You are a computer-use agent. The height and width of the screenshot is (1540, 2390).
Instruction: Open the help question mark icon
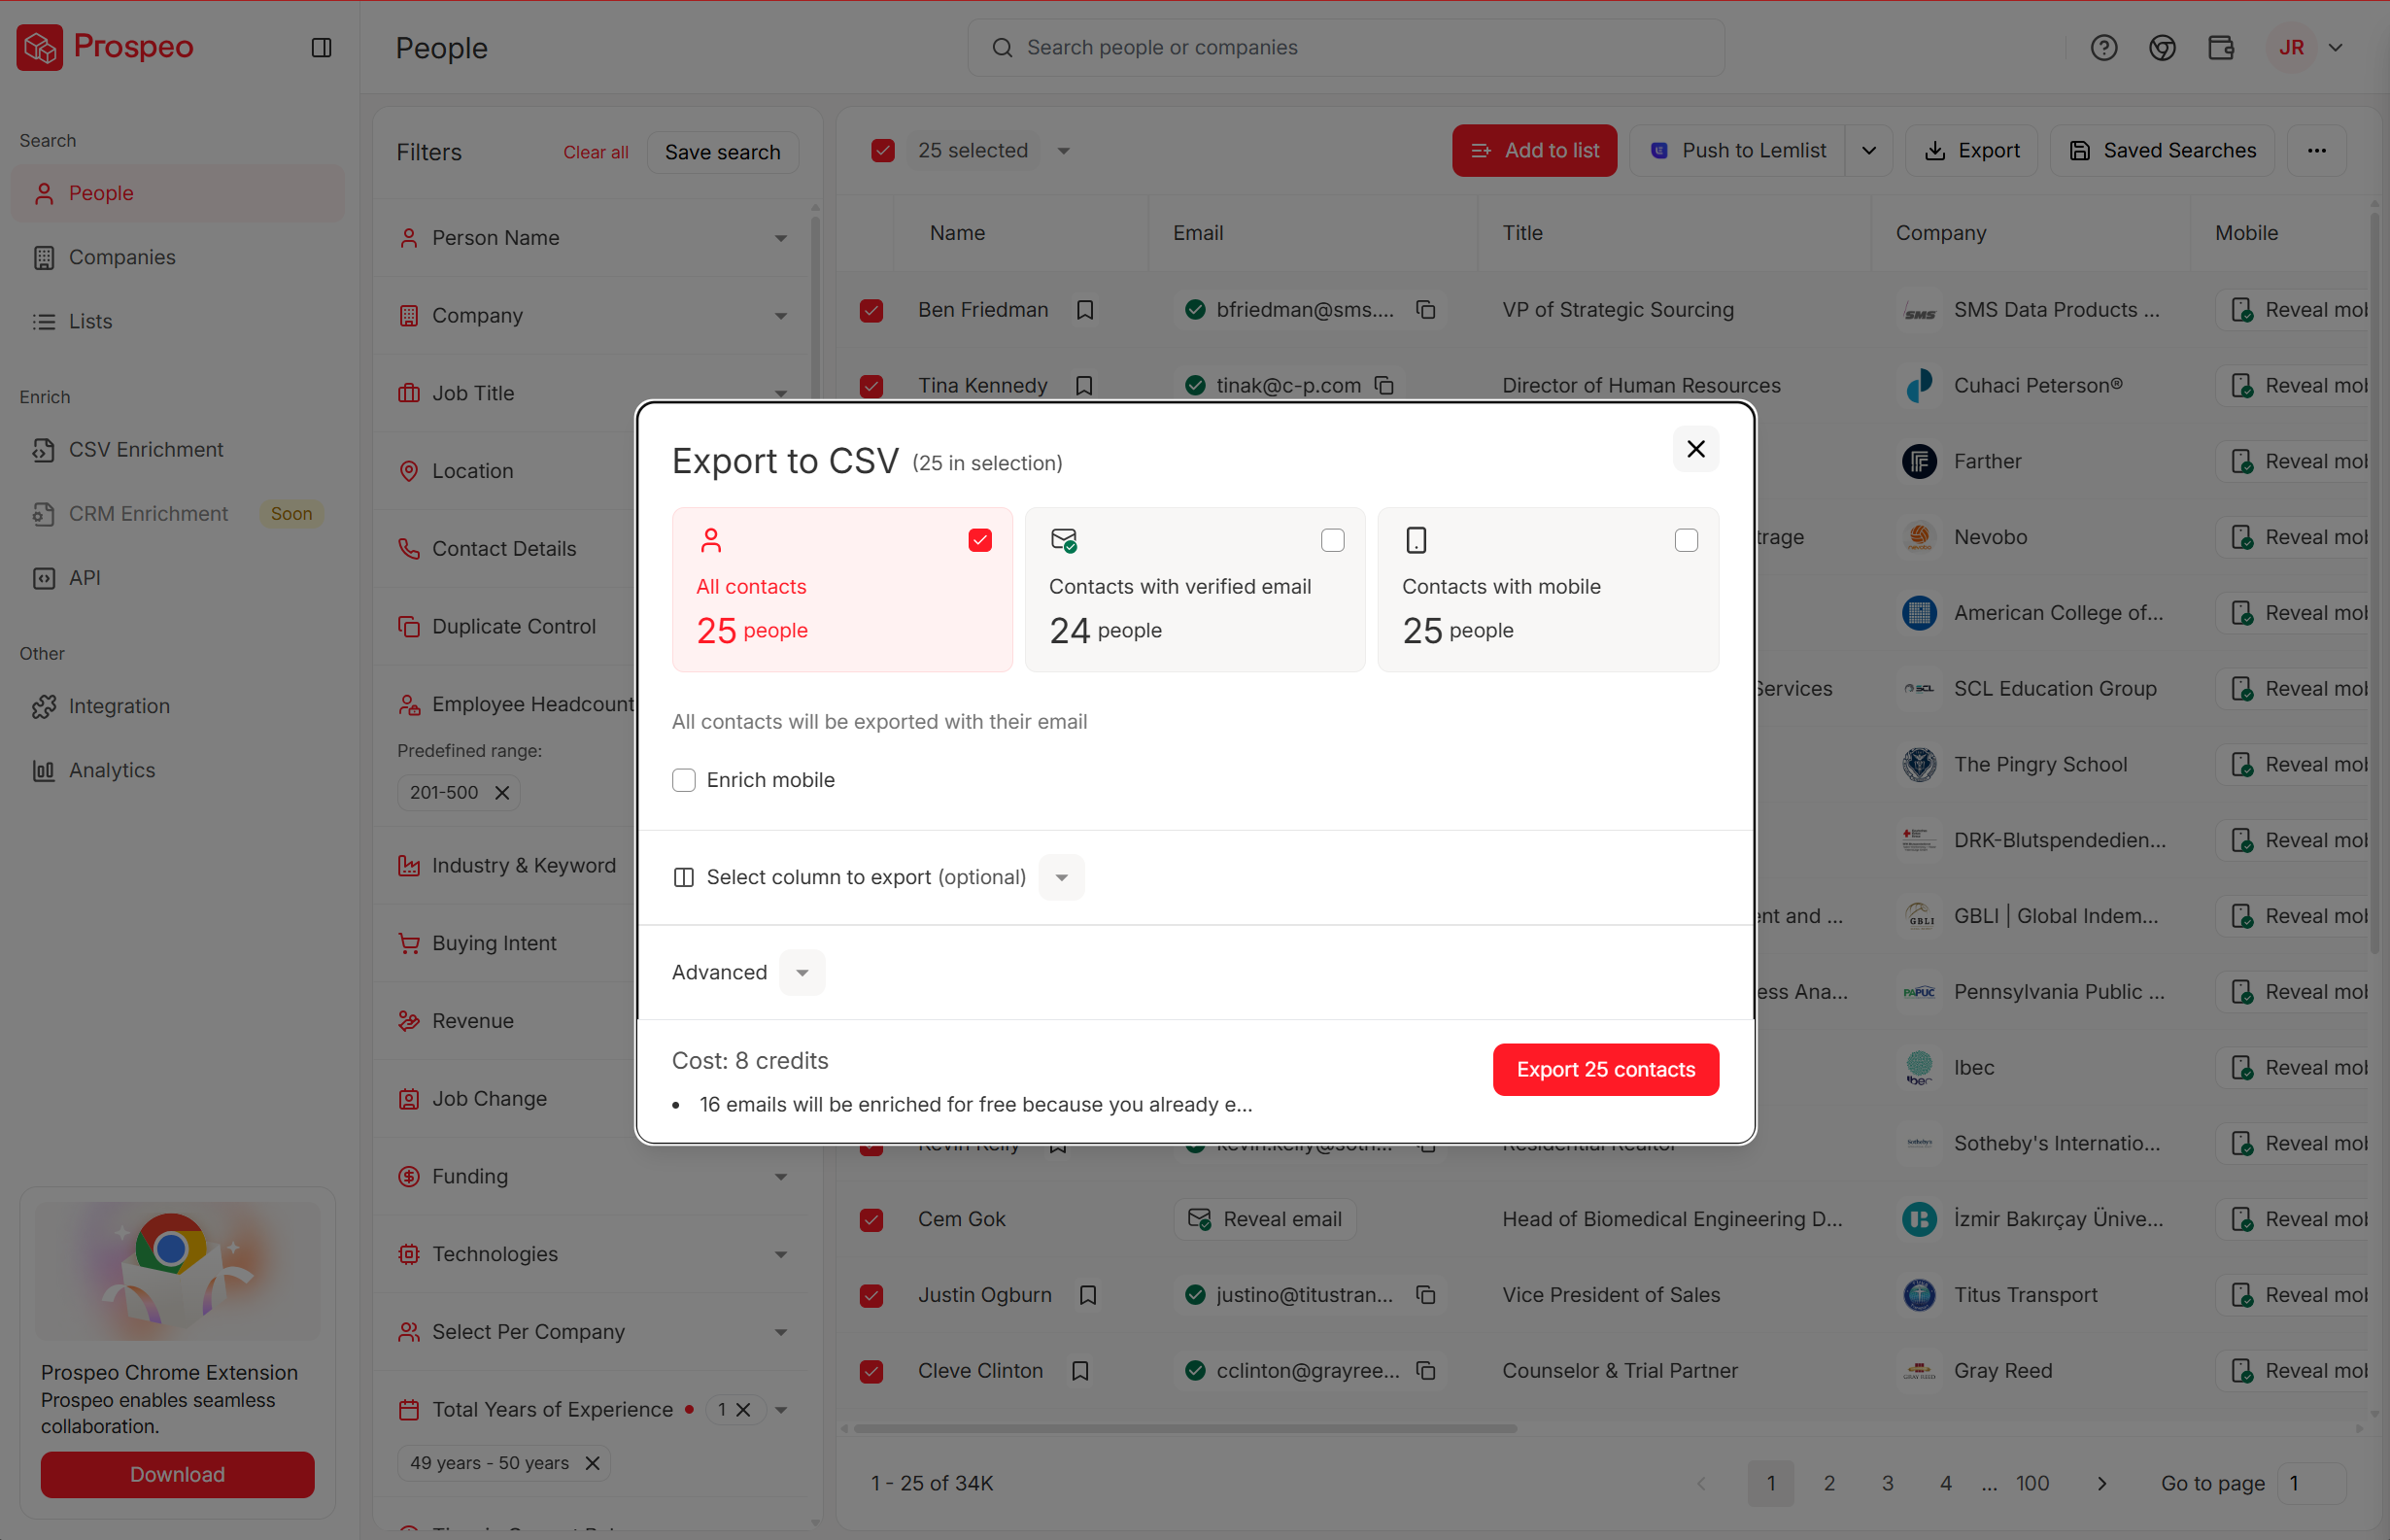[2103, 48]
